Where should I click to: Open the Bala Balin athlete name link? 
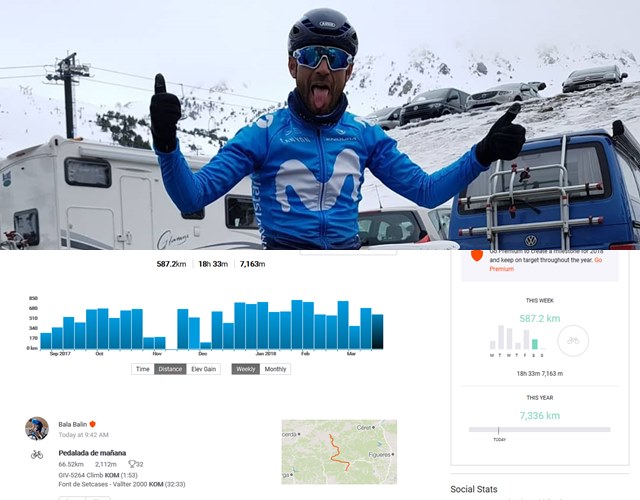tap(73, 424)
